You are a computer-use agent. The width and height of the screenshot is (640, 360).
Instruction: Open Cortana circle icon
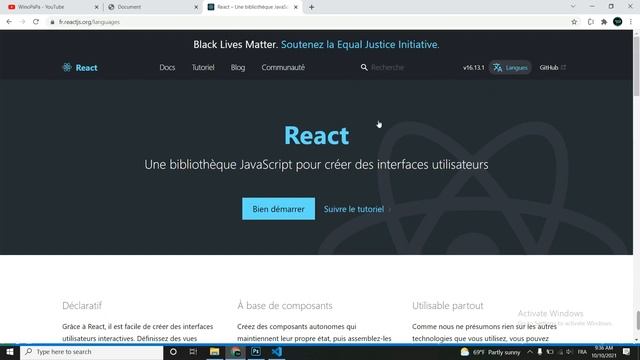tap(173, 351)
